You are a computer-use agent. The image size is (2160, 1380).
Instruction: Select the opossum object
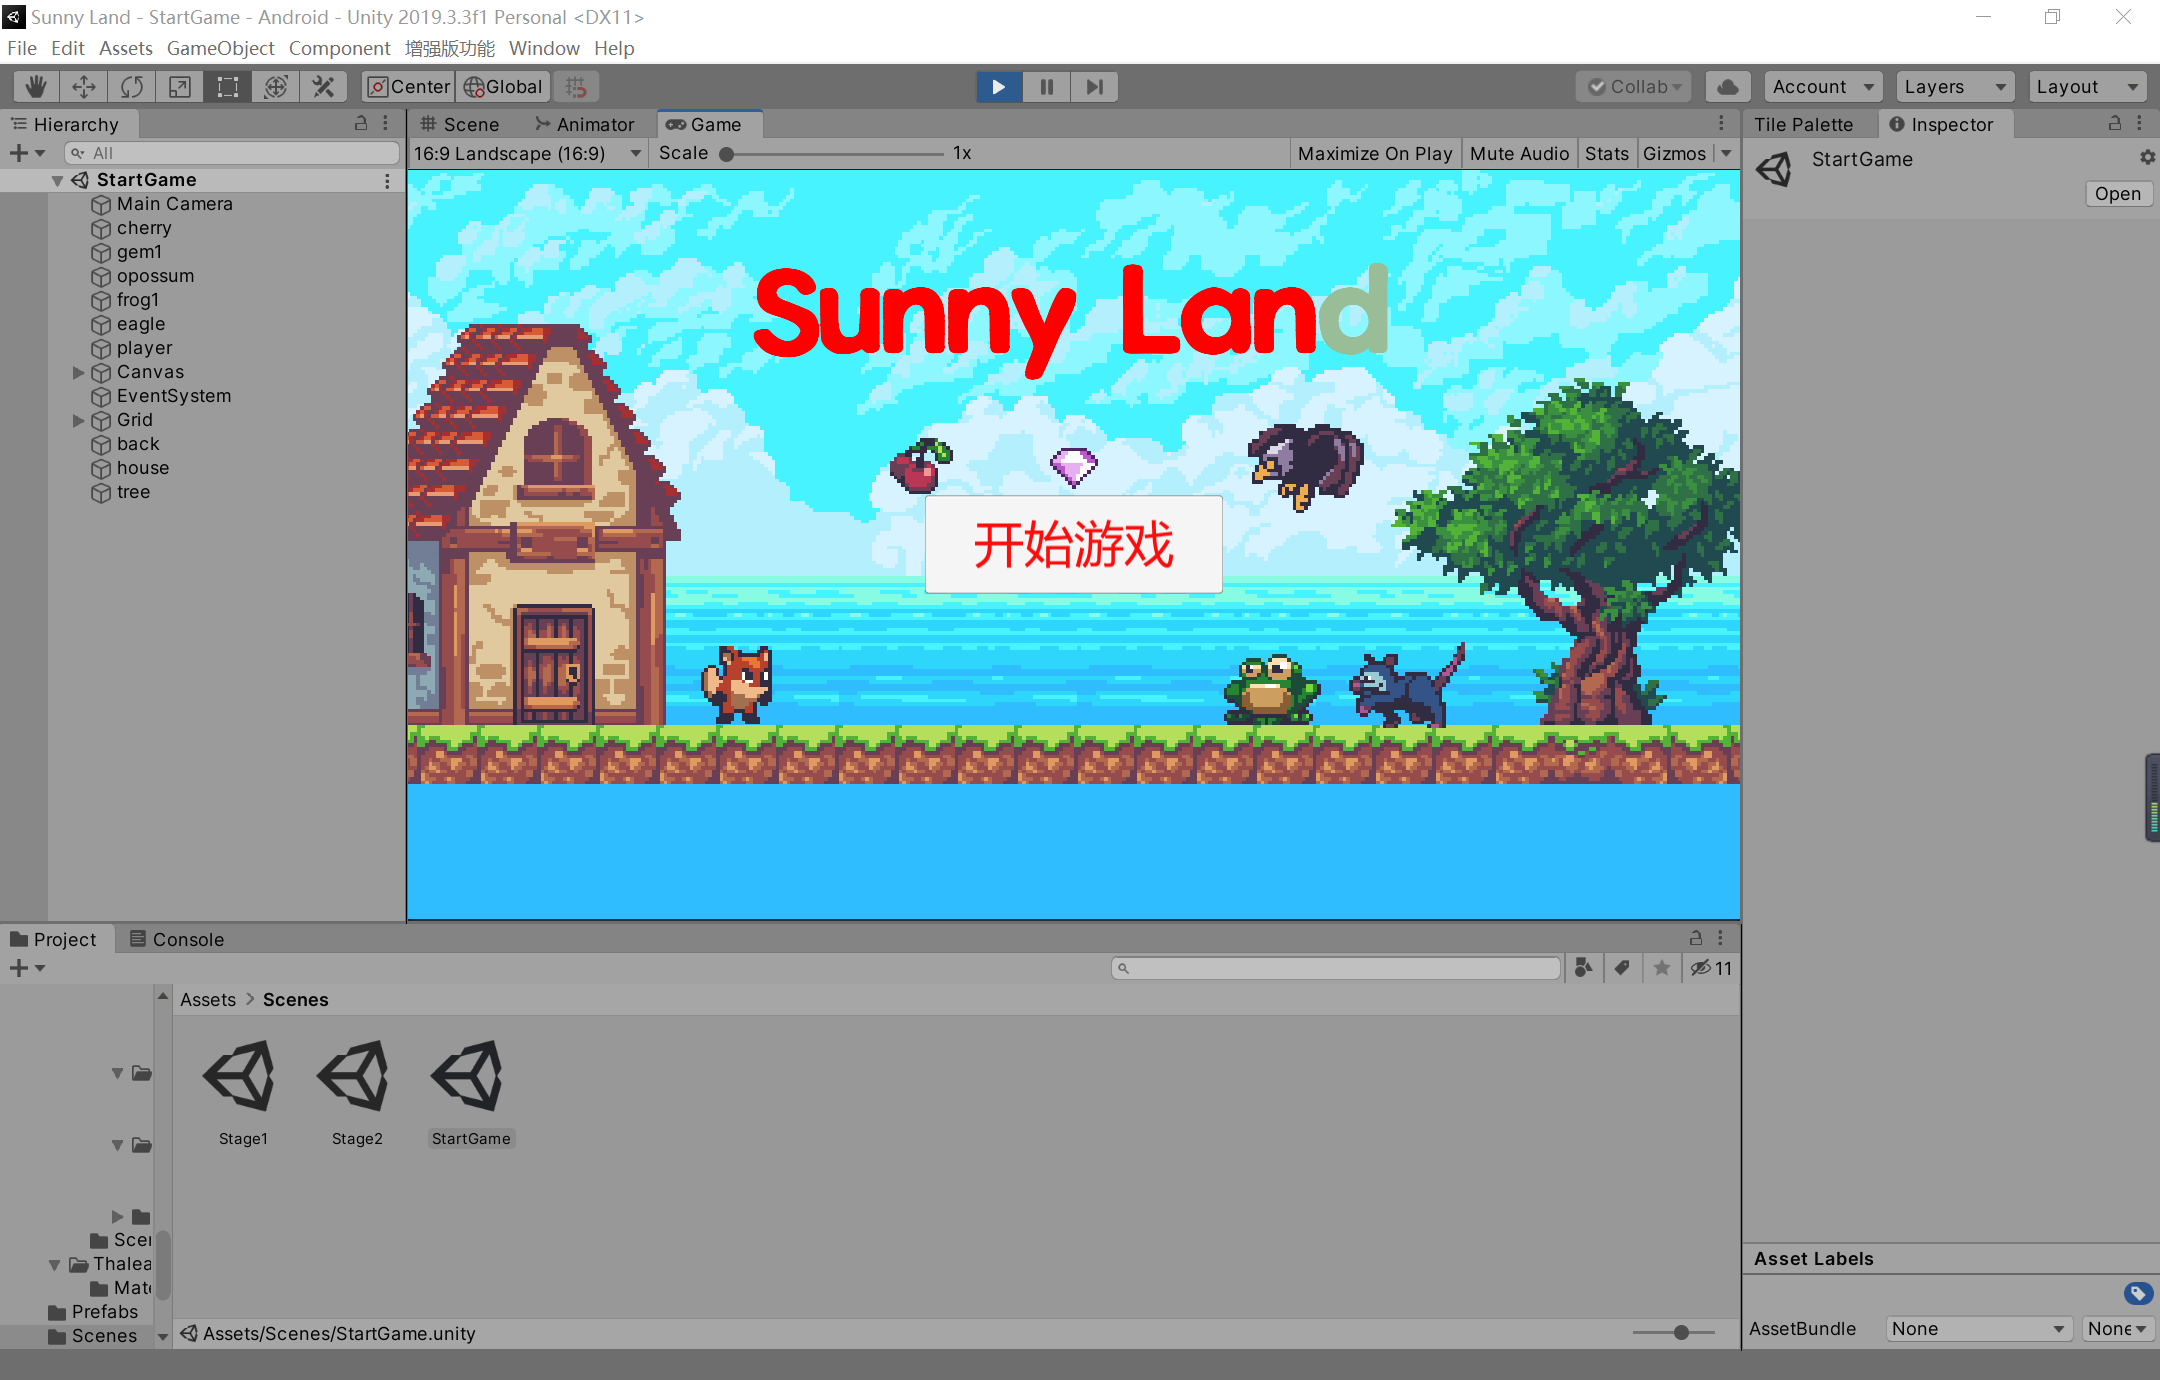[155, 276]
